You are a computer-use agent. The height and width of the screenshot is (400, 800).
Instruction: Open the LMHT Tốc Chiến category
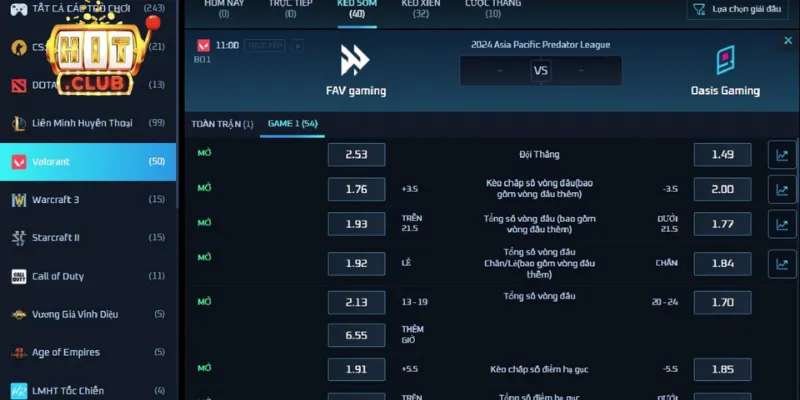click(x=88, y=391)
